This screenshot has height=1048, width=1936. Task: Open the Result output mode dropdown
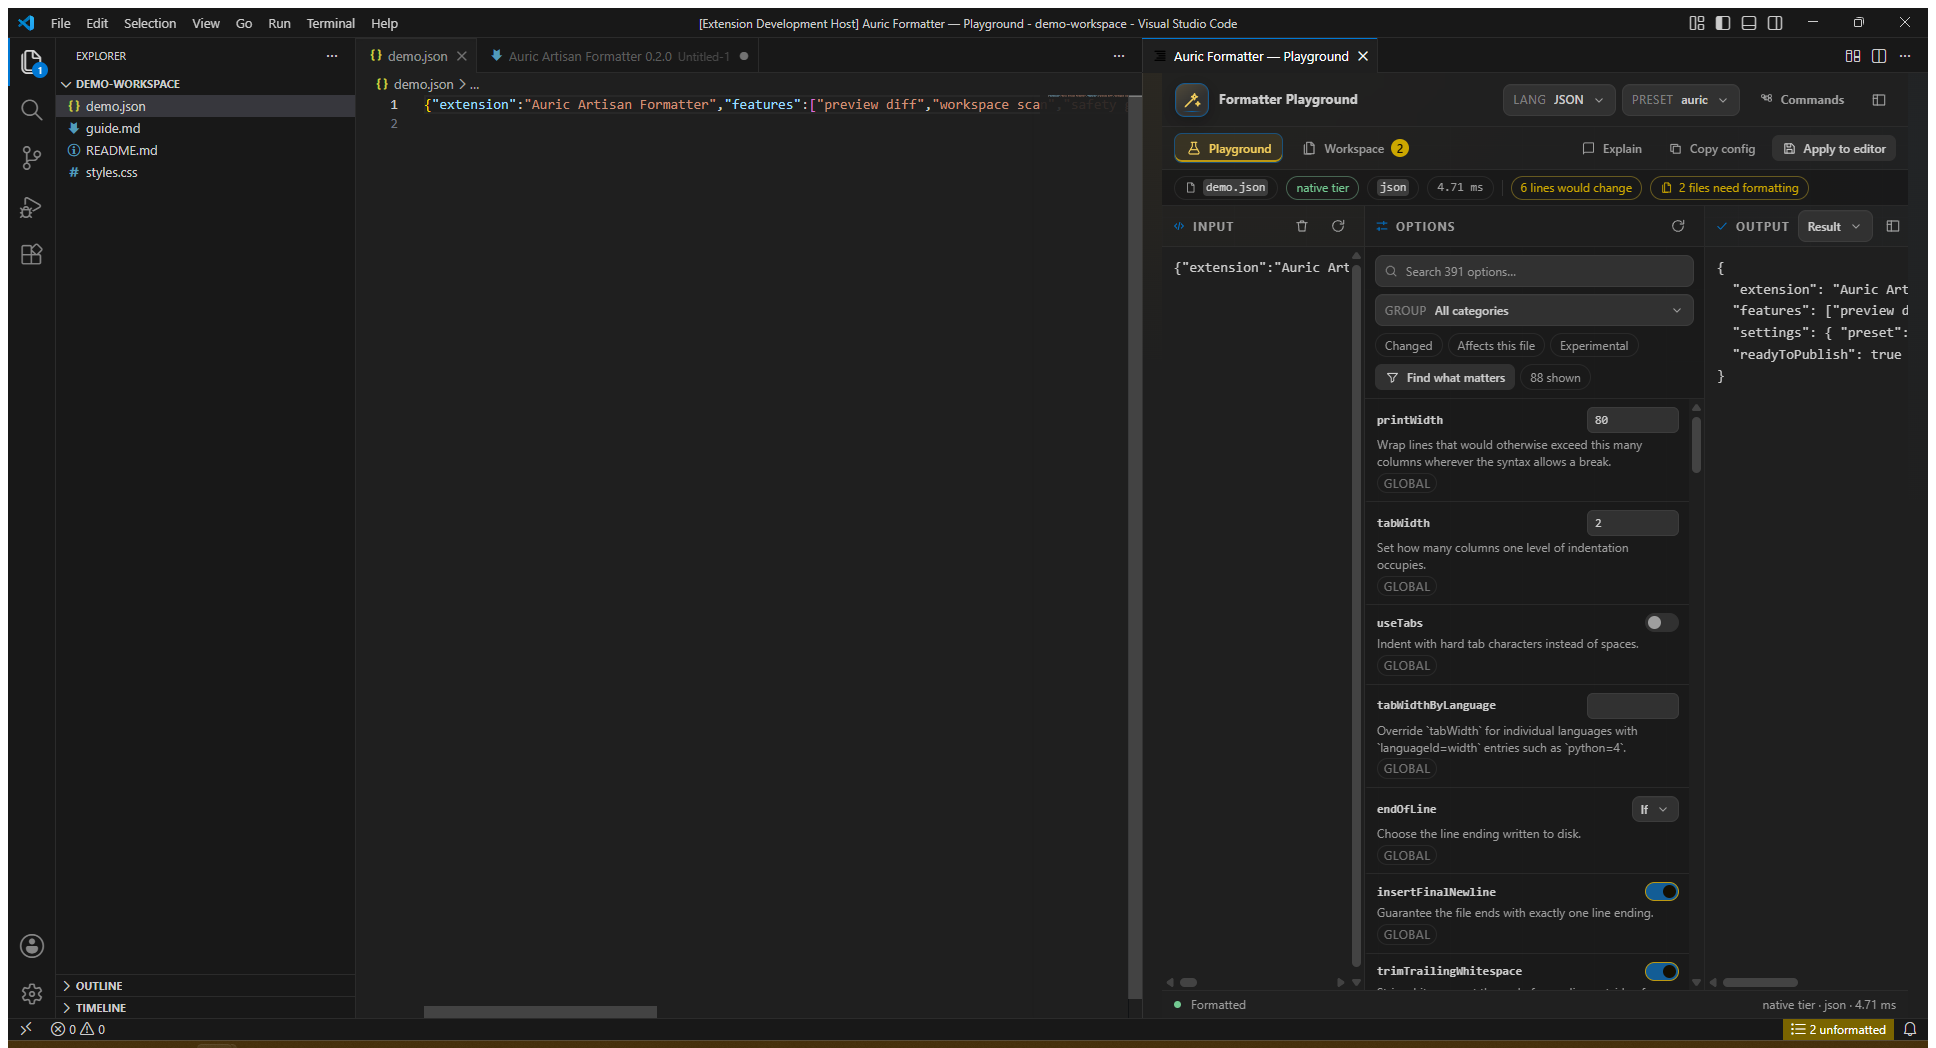pos(1834,227)
